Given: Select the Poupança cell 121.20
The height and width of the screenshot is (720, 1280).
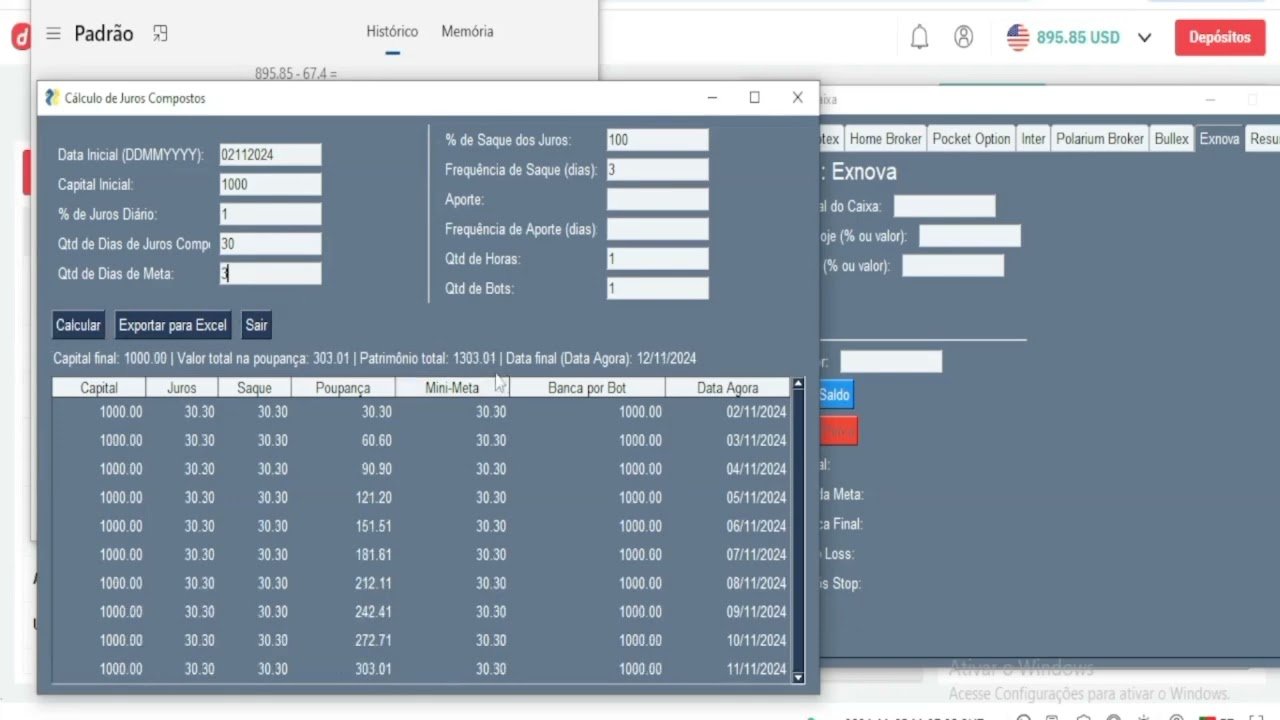Looking at the screenshot, I should tap(373, 497).
